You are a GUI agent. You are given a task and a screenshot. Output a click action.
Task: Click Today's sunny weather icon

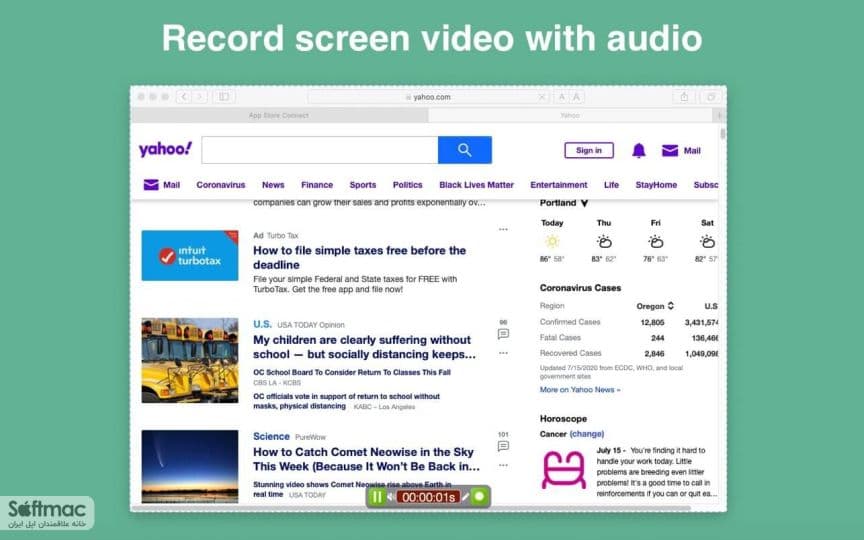[x=552, y=241]
